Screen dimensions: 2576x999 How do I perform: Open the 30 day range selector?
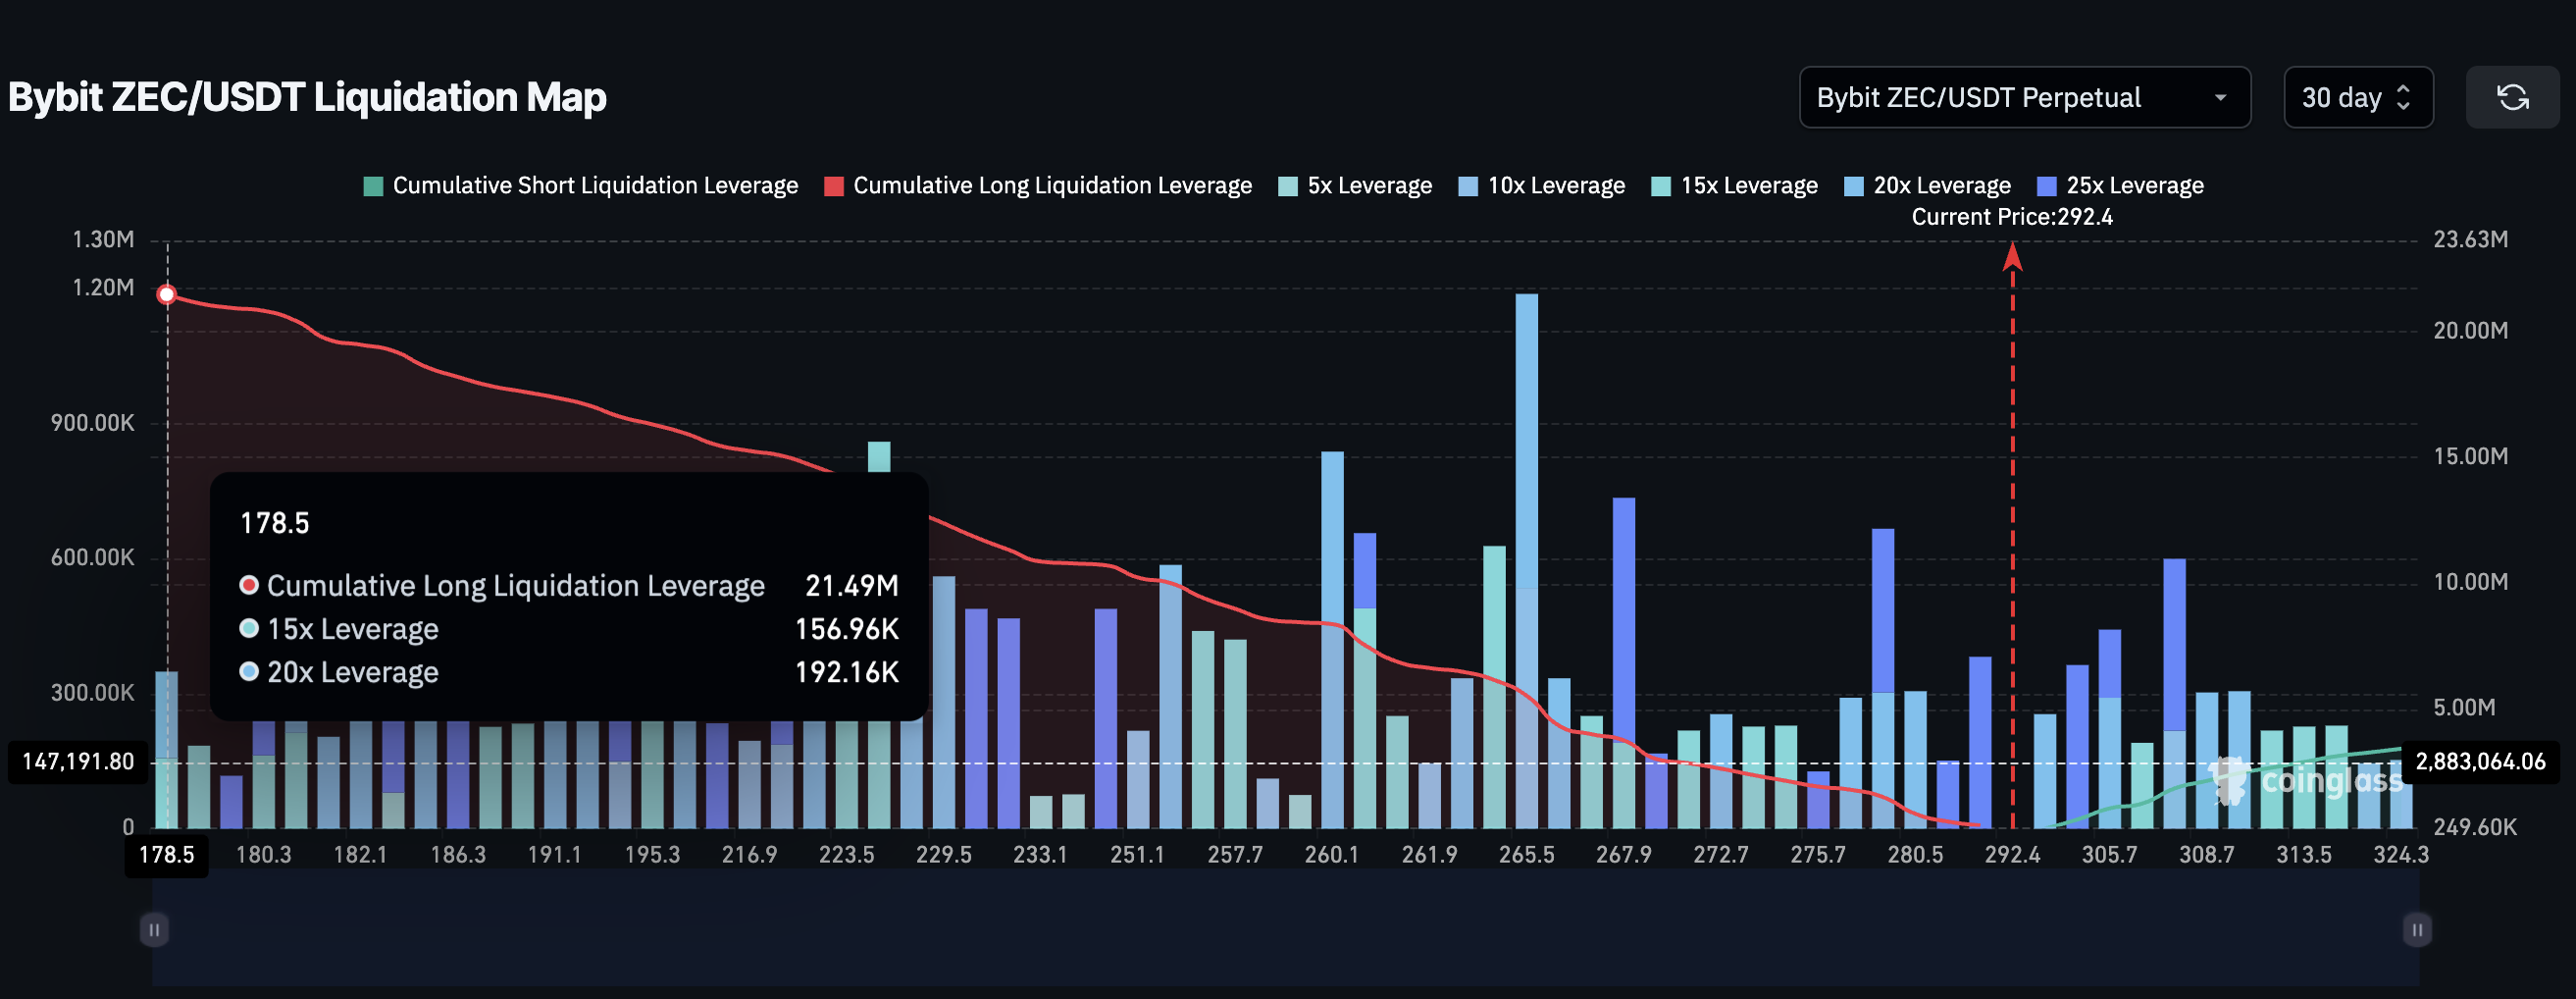(x=2357, y=97)
